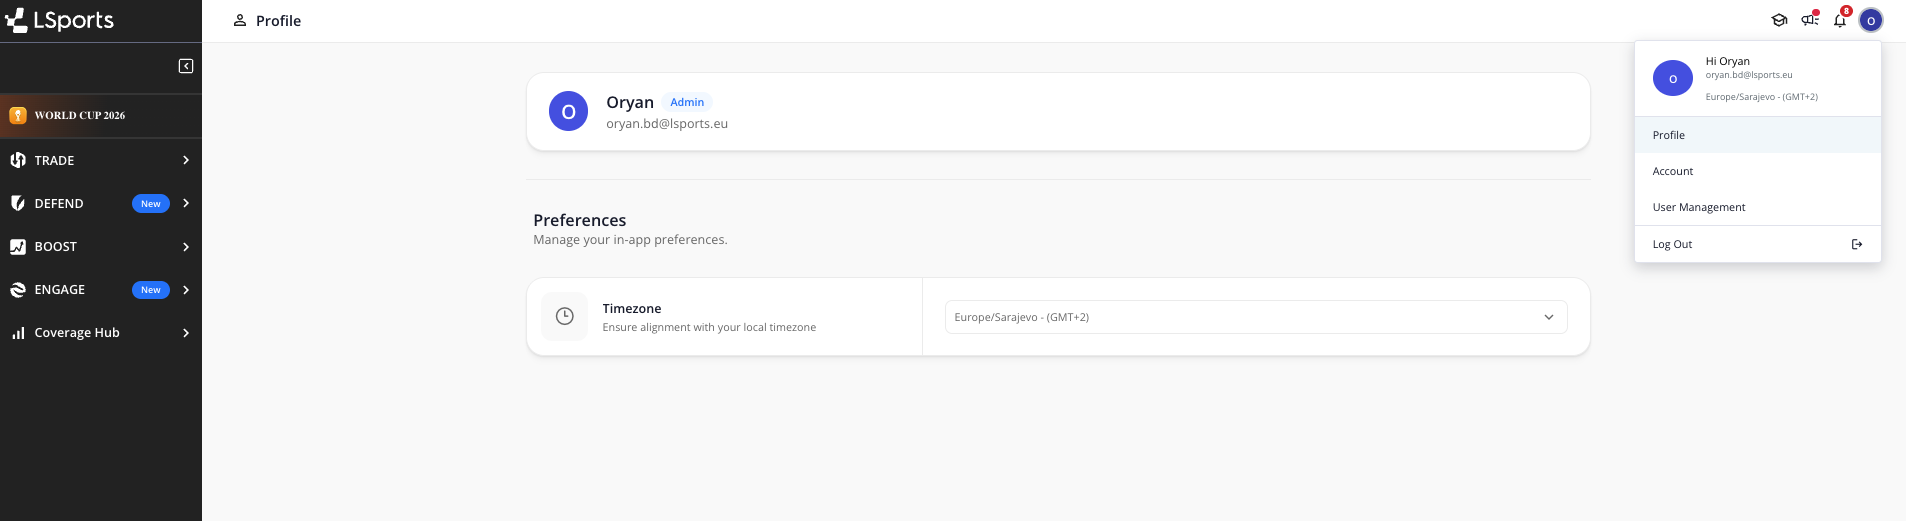Screen dimensions: 1906x521
Task: Click the Admin role badge
Action: click(687, 102)
